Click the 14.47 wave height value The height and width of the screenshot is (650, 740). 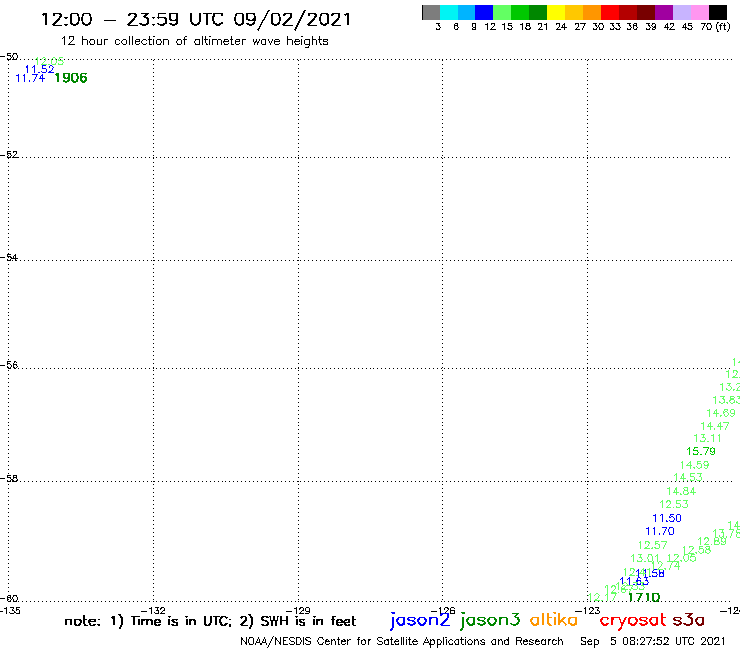click(715, 426)
